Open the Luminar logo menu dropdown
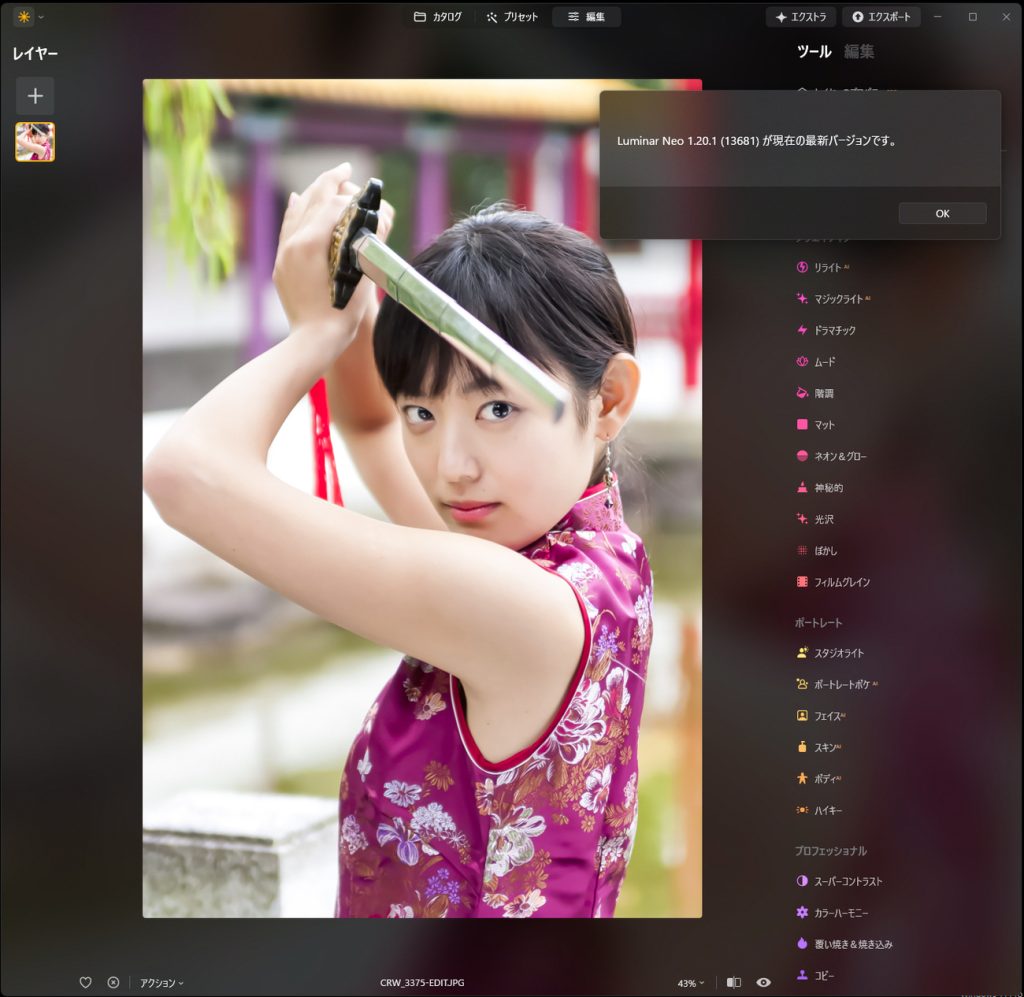 point(28,17)
